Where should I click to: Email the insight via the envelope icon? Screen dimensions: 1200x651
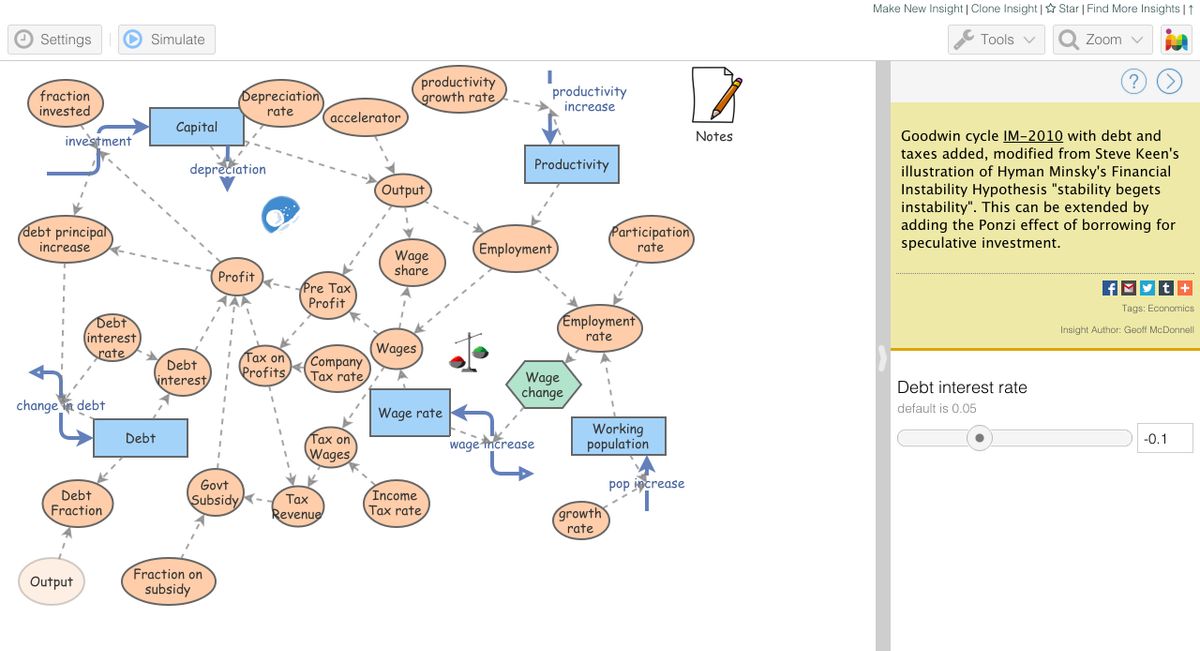[x=1128, y=288]
